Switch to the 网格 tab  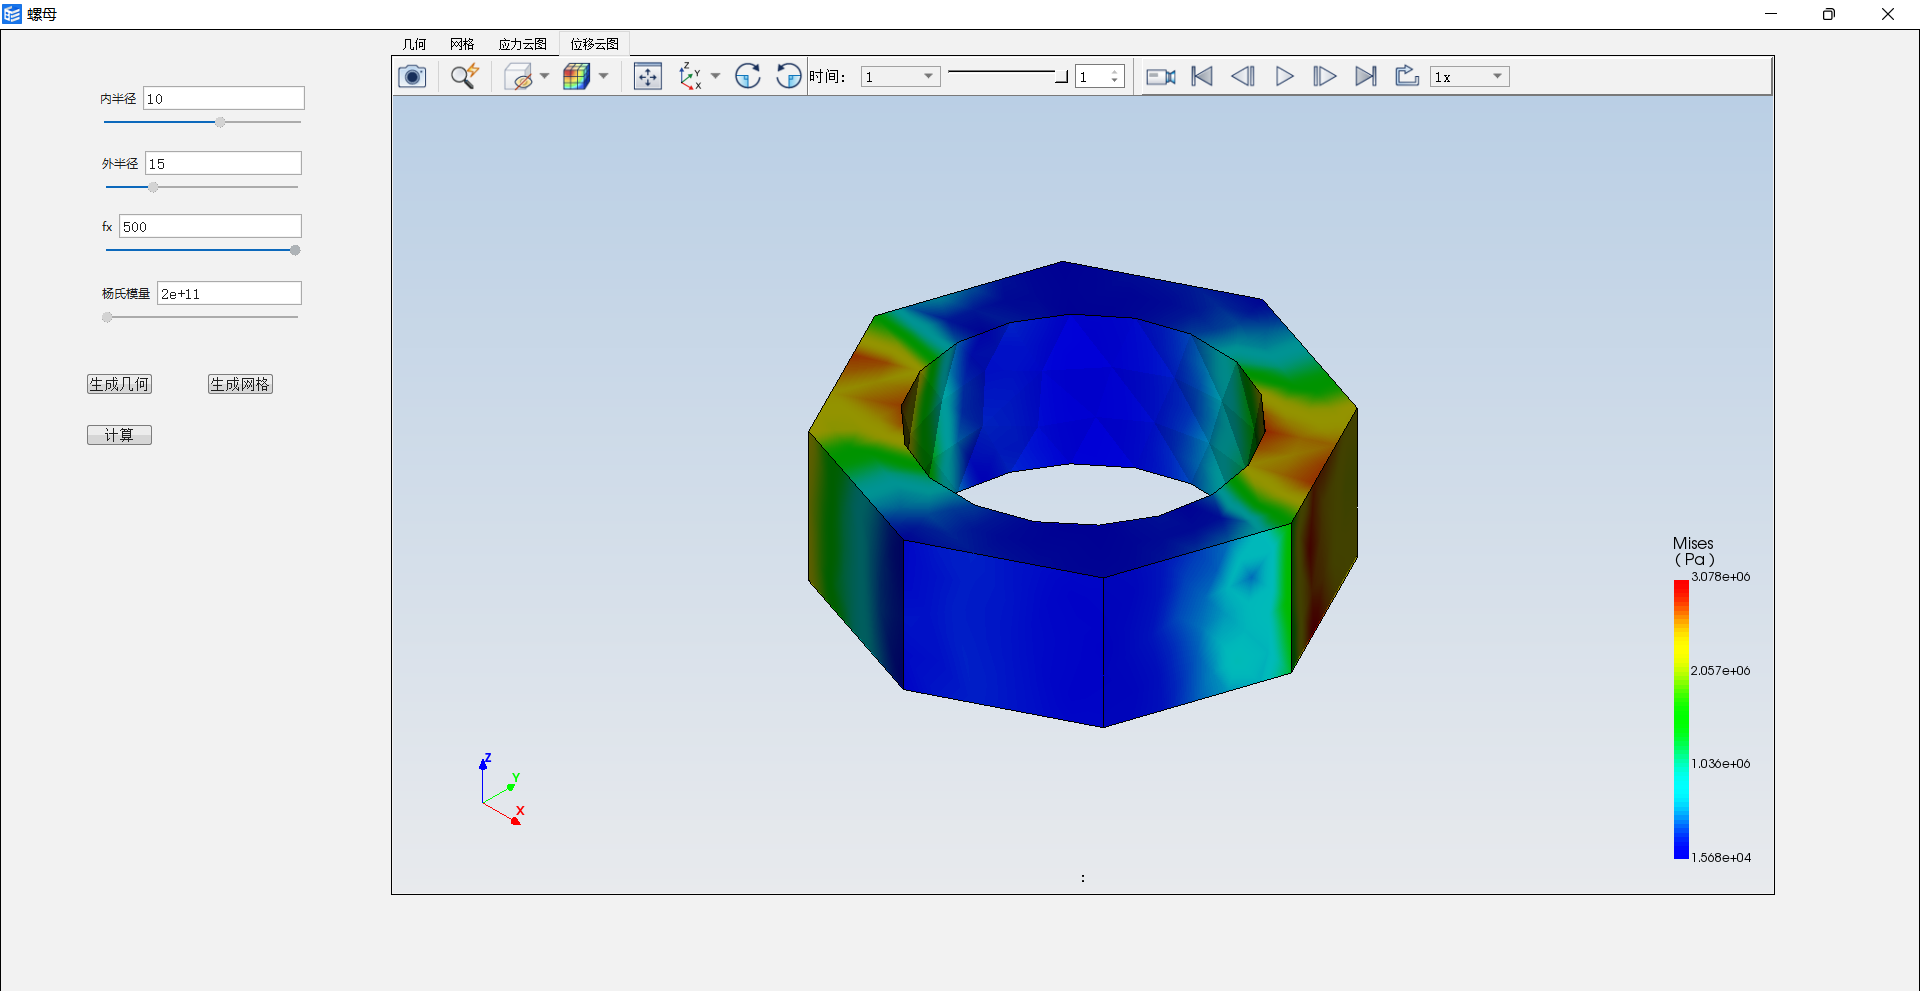pos(462,44)
